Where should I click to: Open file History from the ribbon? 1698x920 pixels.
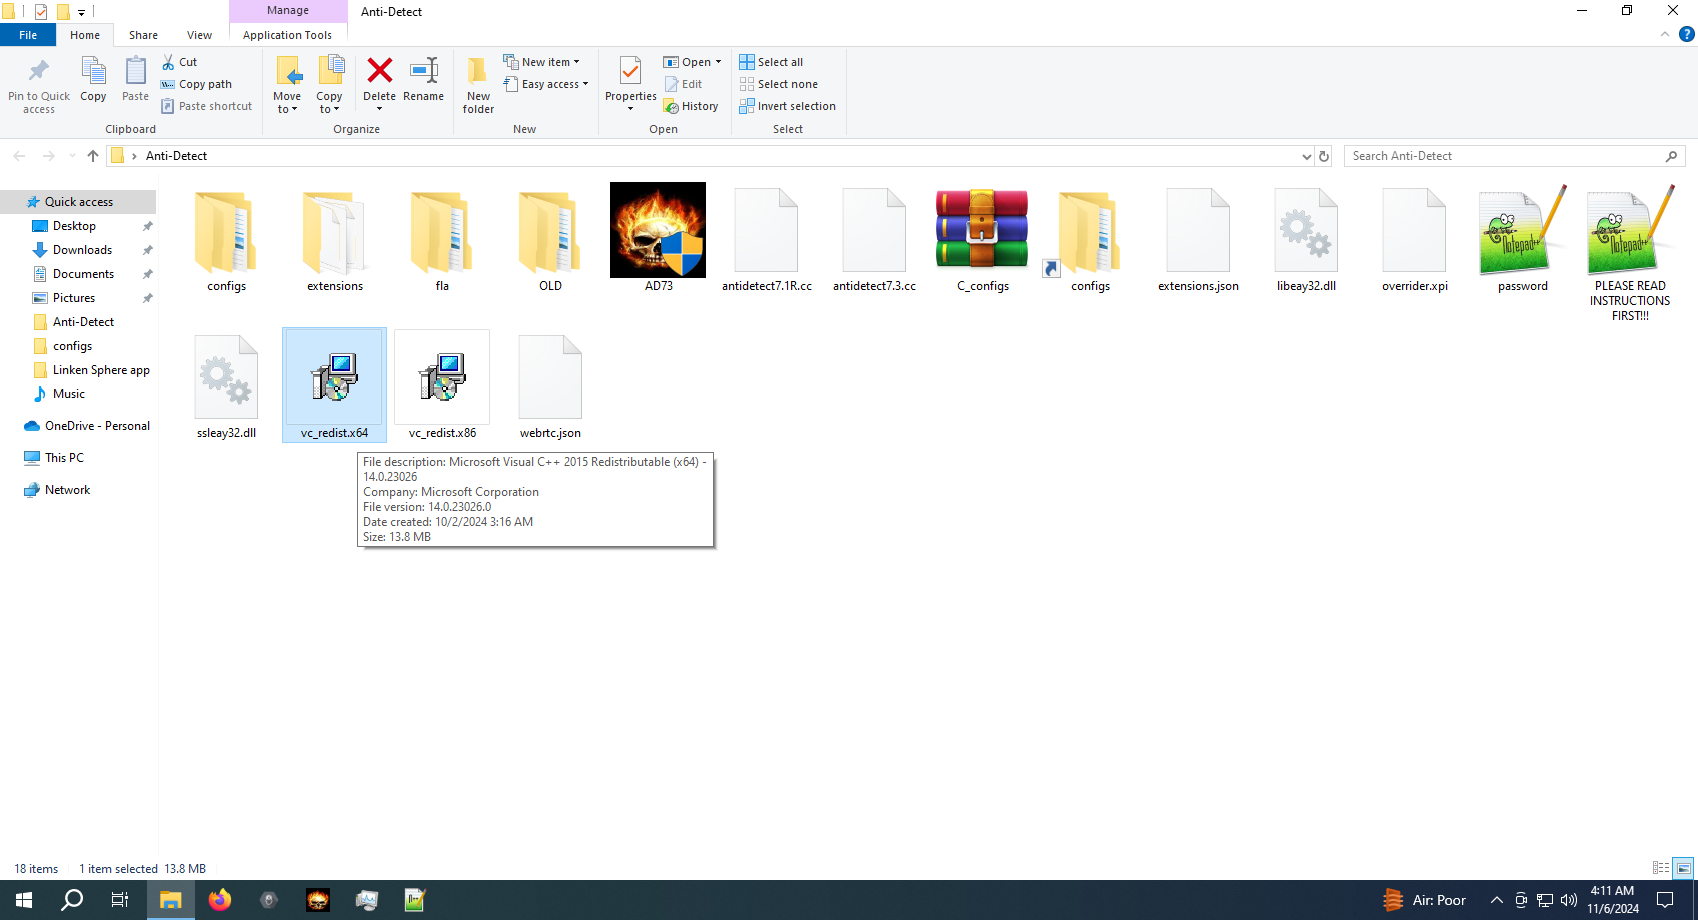(692, 106)
